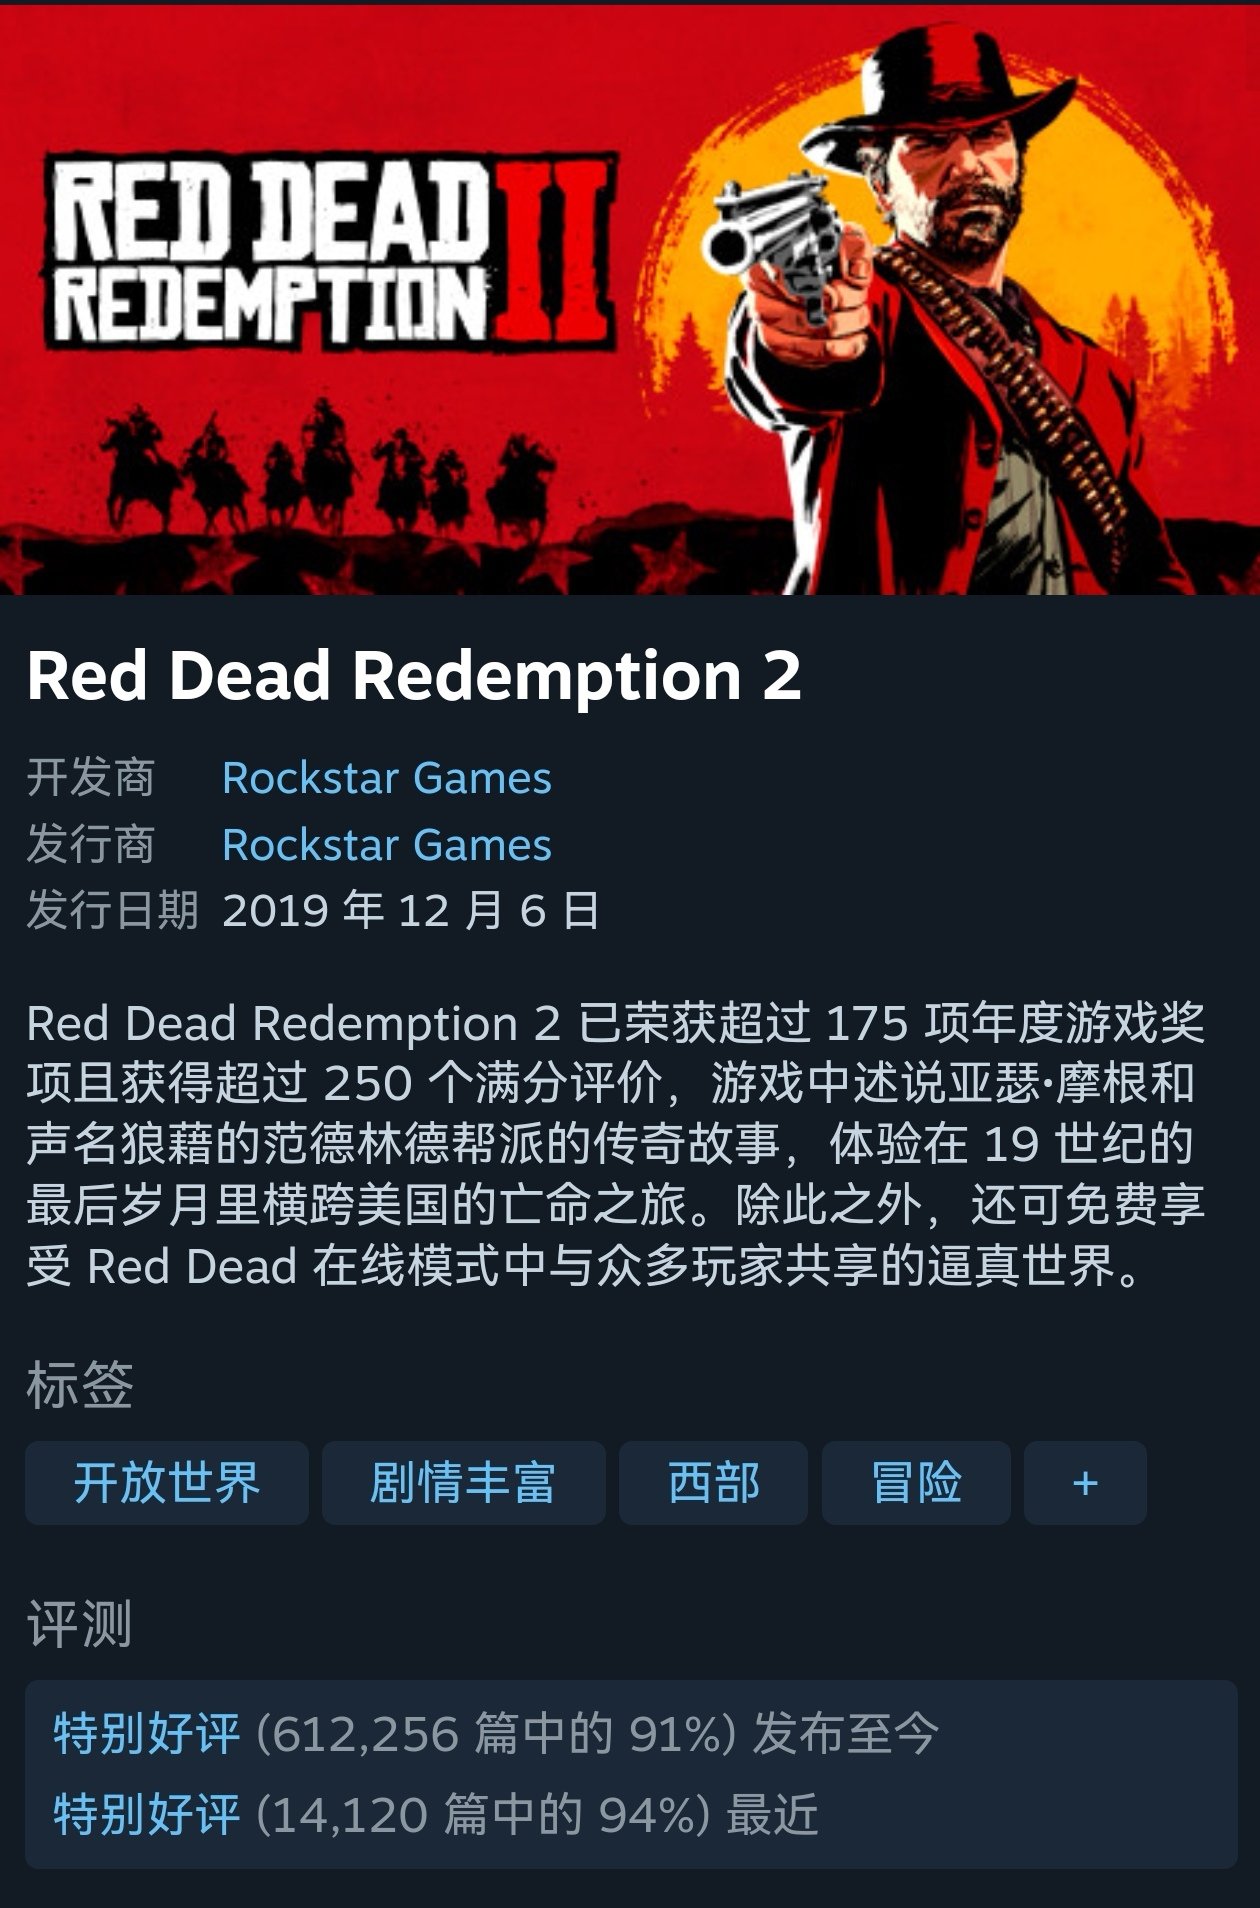Open the Rockstar Games publisher link
Screen dimensions: 1260x1908
point(387,845)
